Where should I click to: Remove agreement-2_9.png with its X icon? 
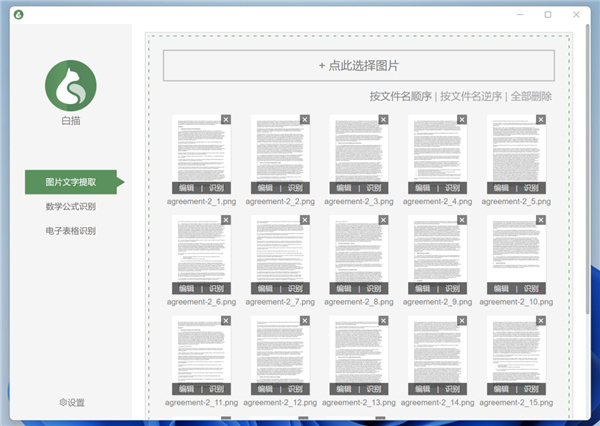462,220
